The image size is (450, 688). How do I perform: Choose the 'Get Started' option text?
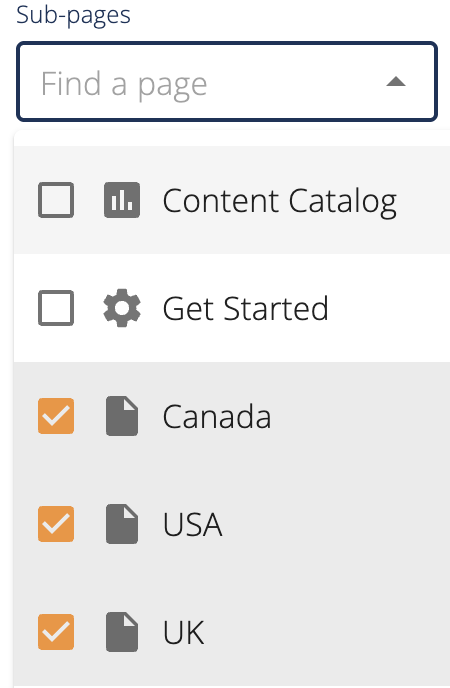pyautogui.click(x=246, y=308)
